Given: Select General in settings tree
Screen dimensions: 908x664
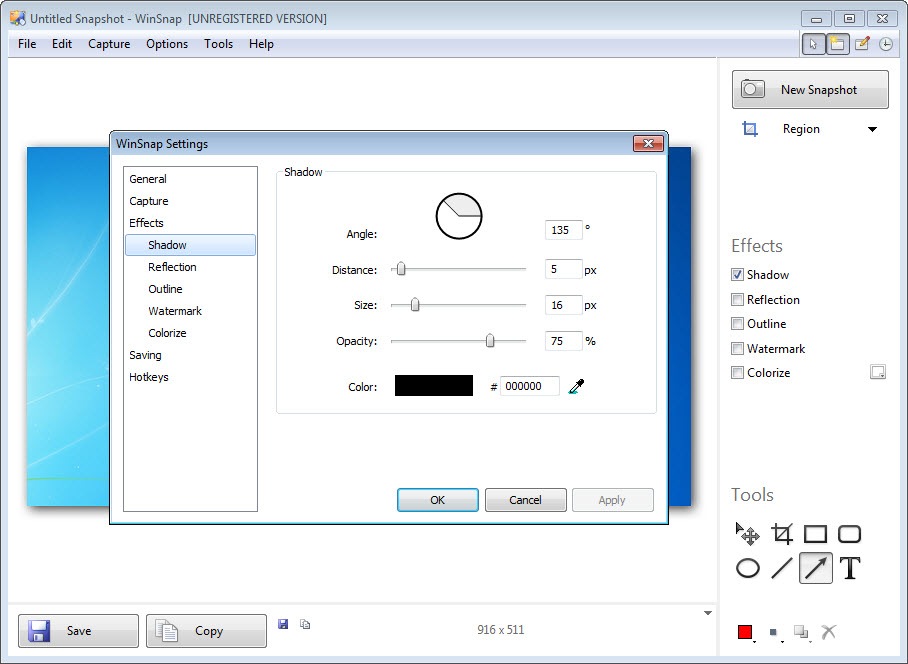Looking at the screenshot, I should (148, 179).
